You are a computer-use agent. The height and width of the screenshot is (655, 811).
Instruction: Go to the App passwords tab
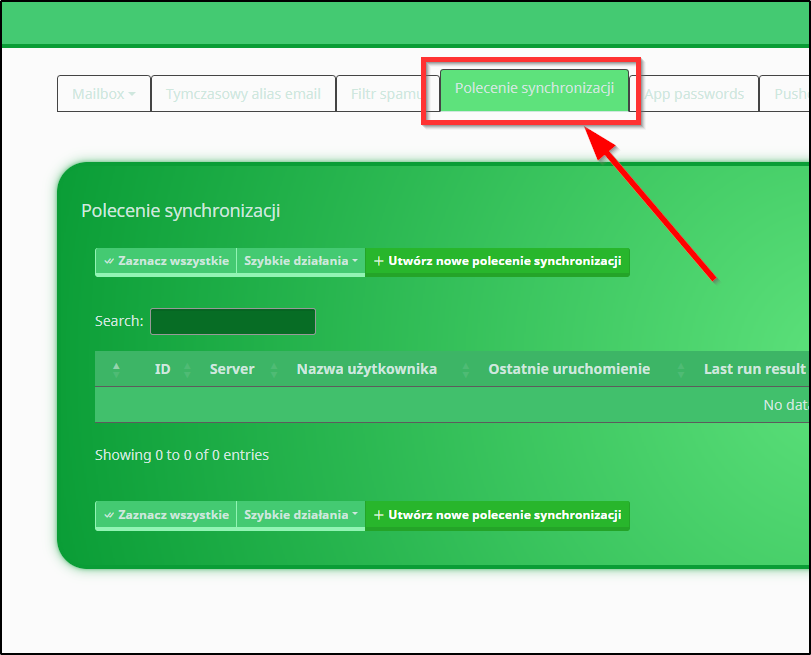point(694,94)
